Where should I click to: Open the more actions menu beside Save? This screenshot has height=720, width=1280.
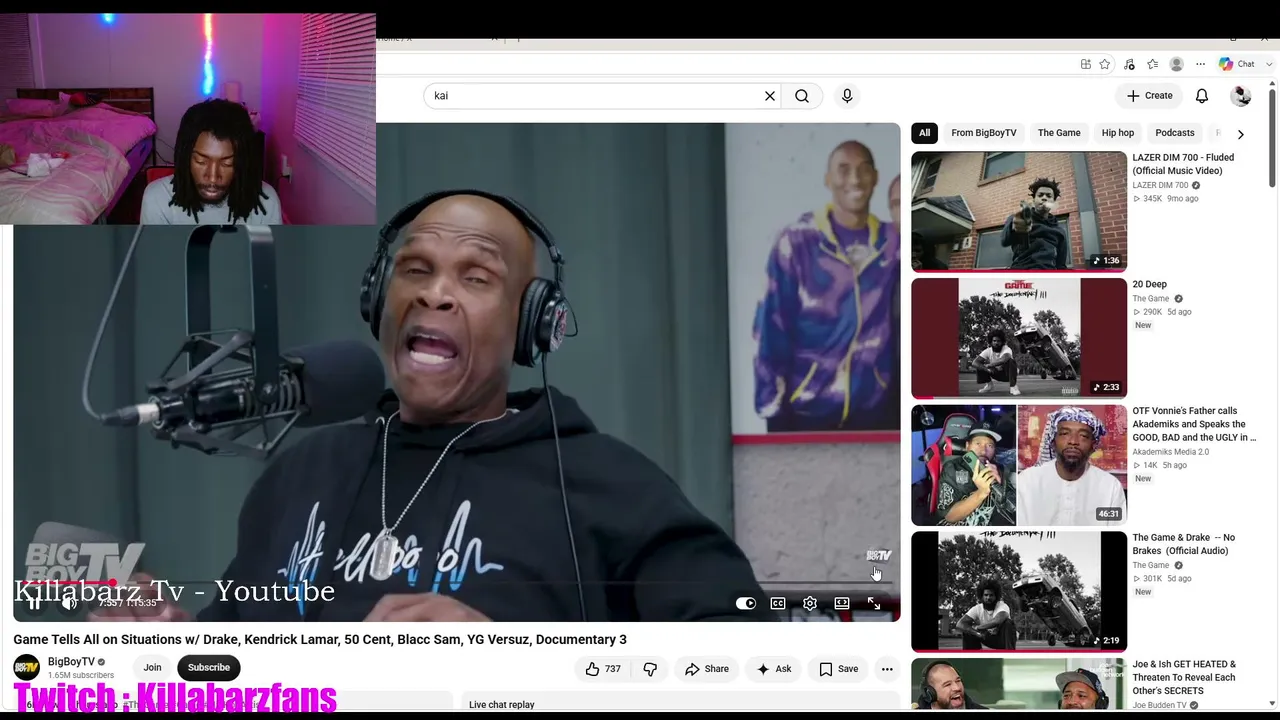(x=887, y=669)
